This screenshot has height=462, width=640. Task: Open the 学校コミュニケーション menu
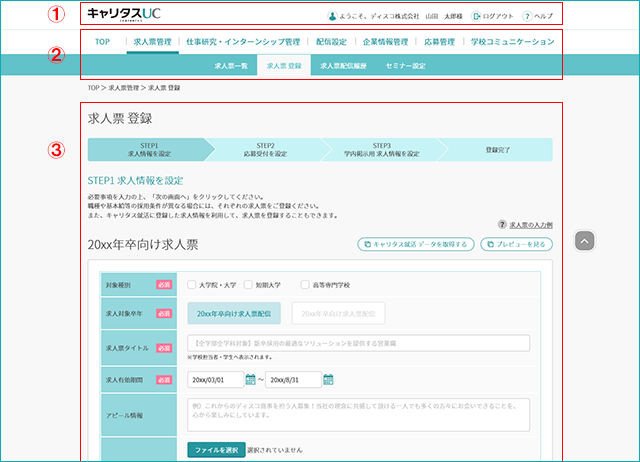[512, 42]
